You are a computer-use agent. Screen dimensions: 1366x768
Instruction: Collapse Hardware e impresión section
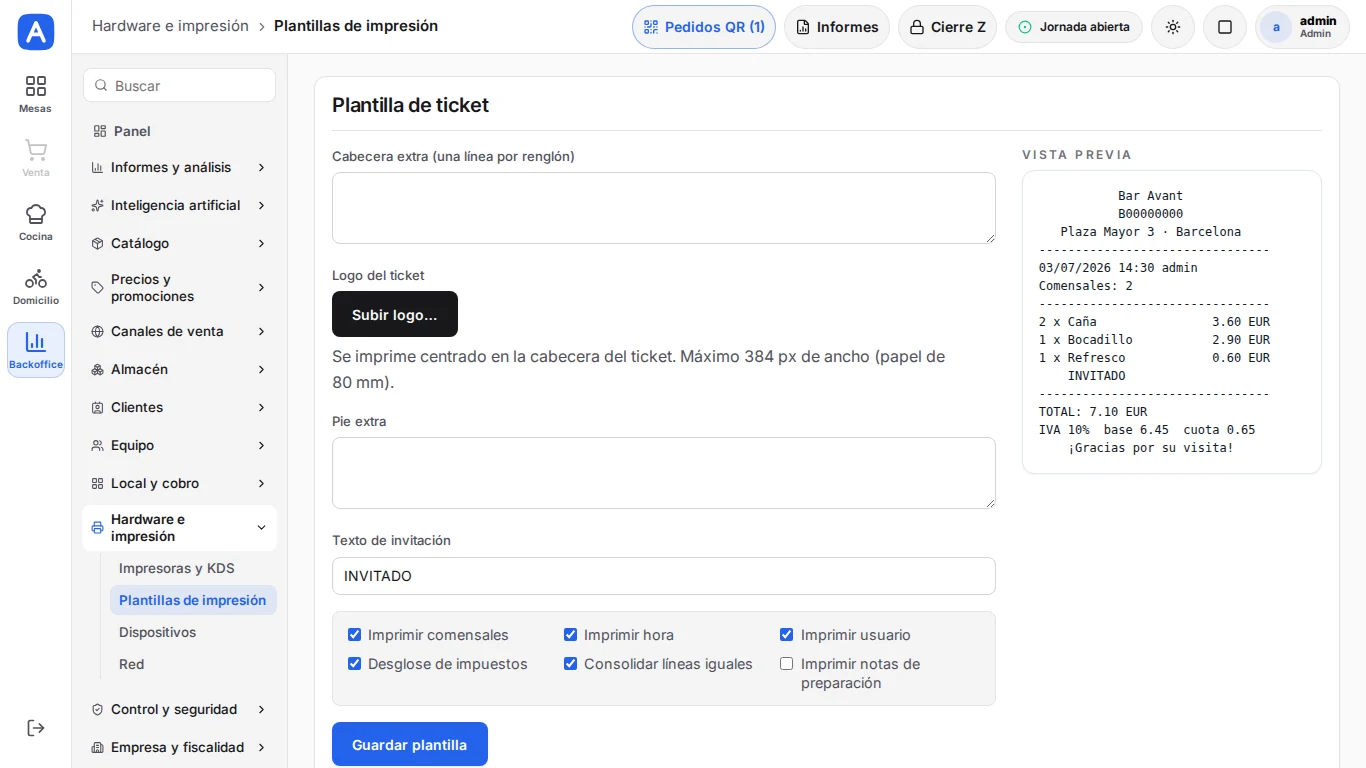179,528
